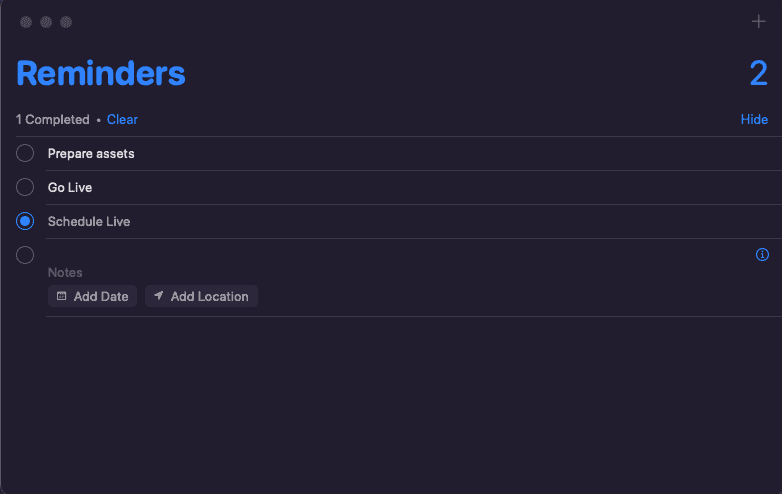The width and height of the screenshot is (782, 494).
Task: Close the Reminders window
Action: [26, 22]
